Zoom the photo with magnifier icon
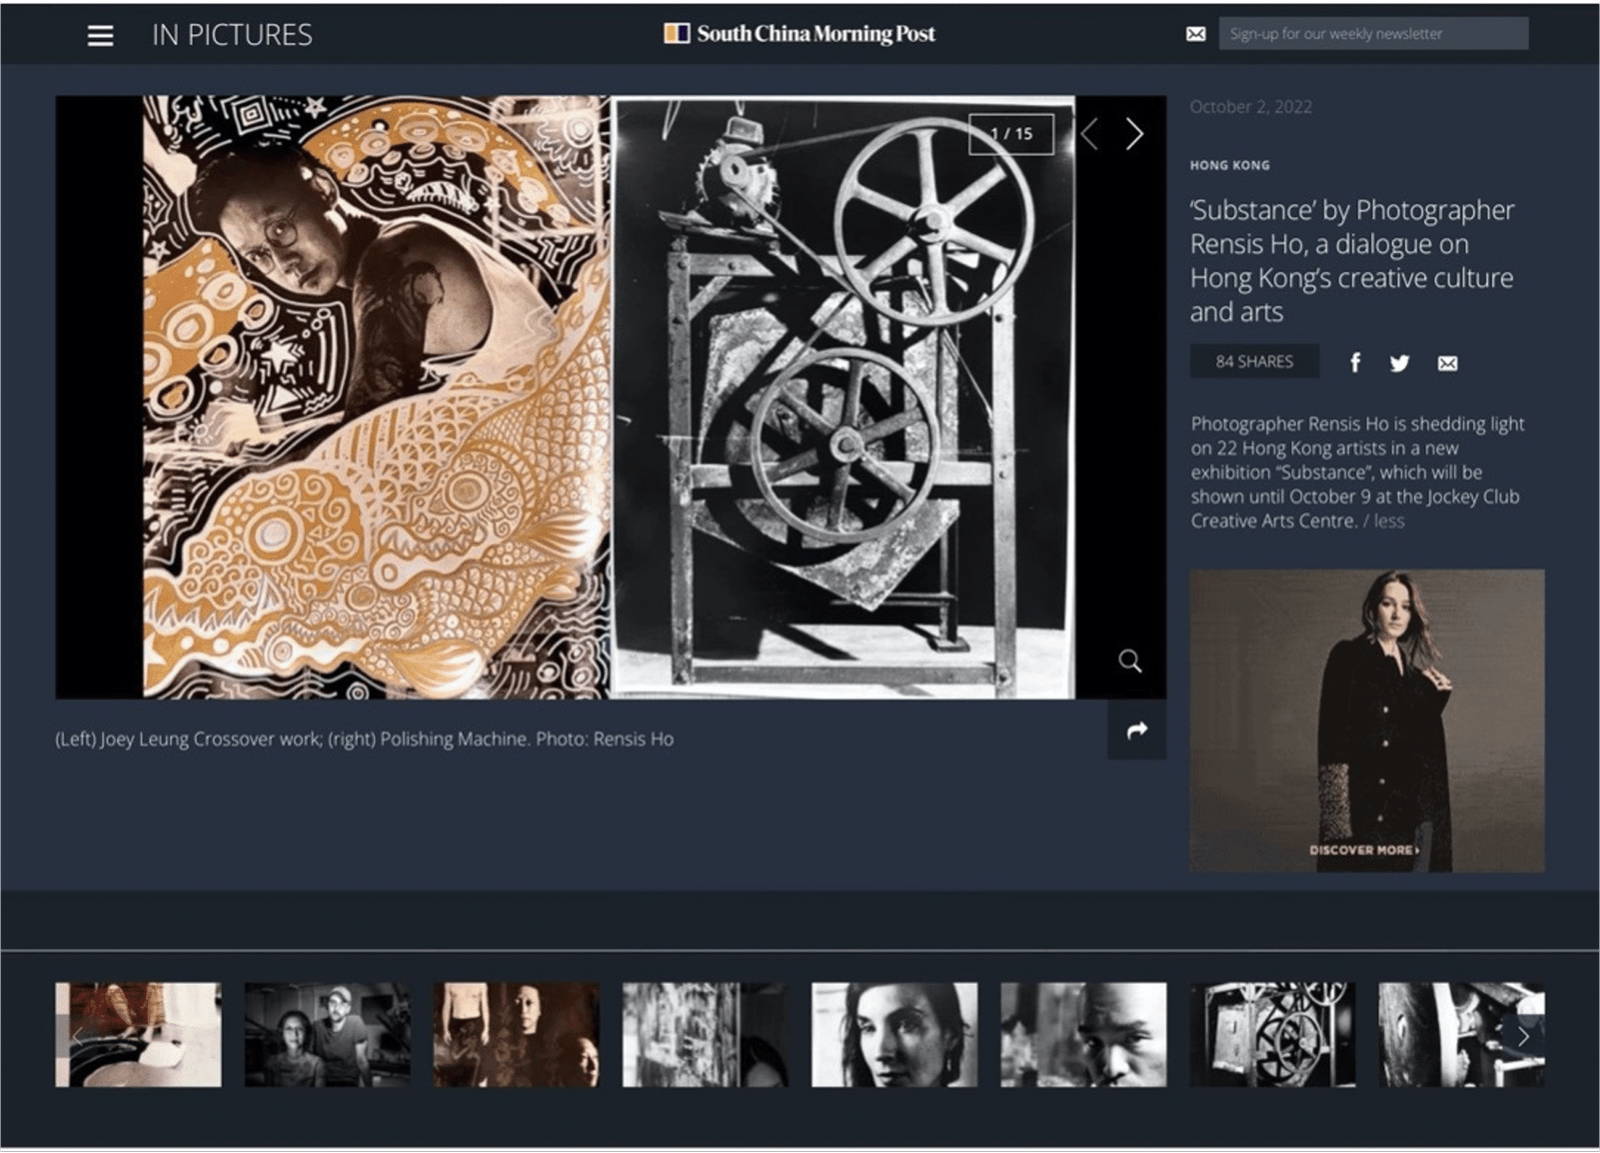Viewport: 1600px width, 1153px height. pos(1130,661)
